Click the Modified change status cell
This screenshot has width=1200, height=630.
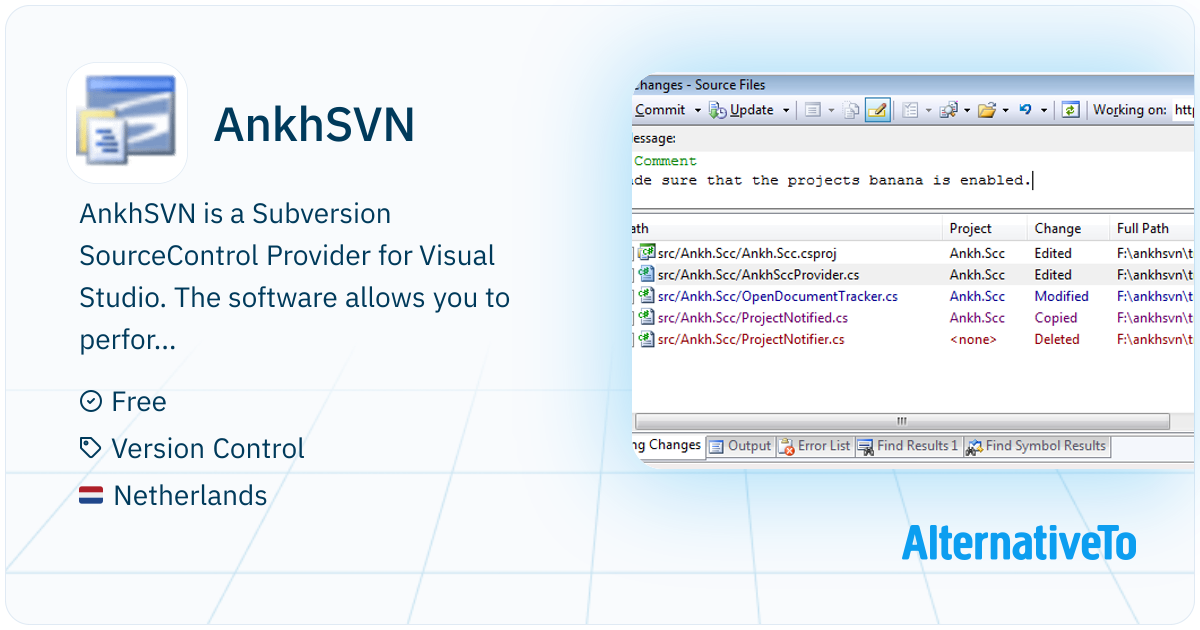tap(1061, 296)
